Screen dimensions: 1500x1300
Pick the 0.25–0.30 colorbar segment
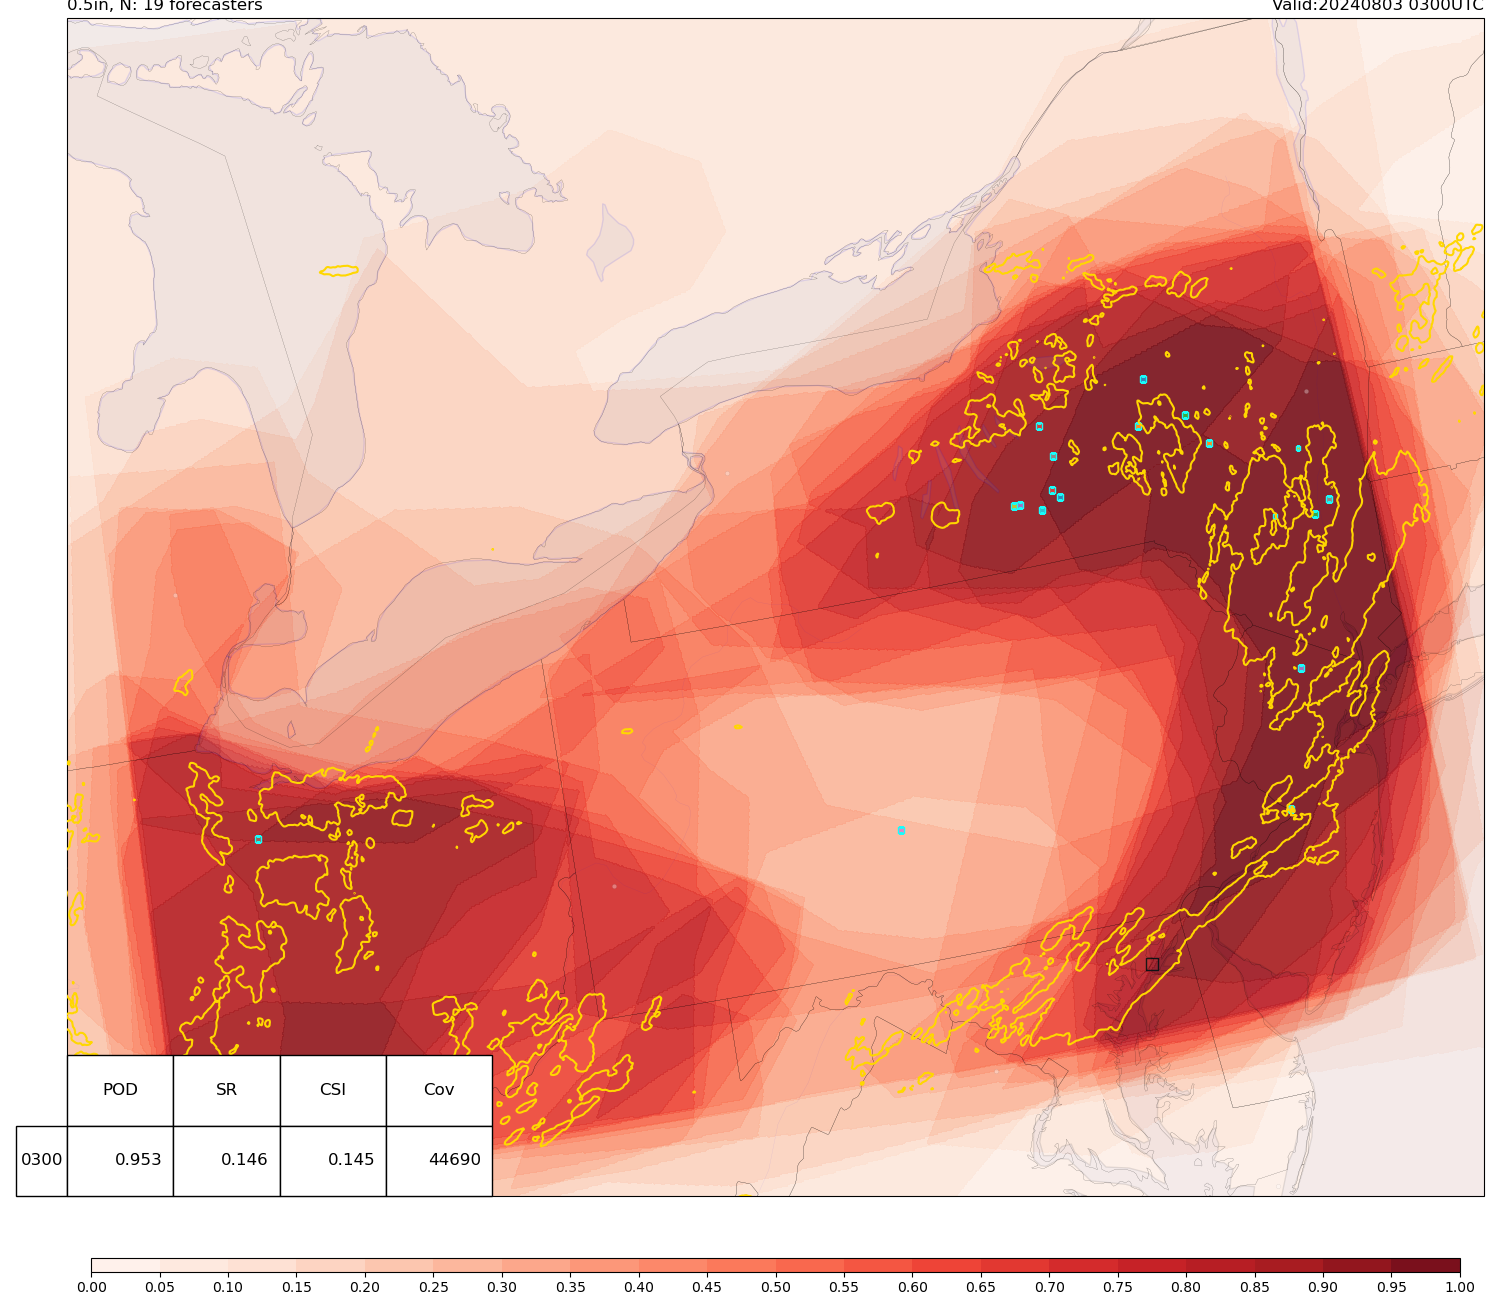(x=467, y=1266)
